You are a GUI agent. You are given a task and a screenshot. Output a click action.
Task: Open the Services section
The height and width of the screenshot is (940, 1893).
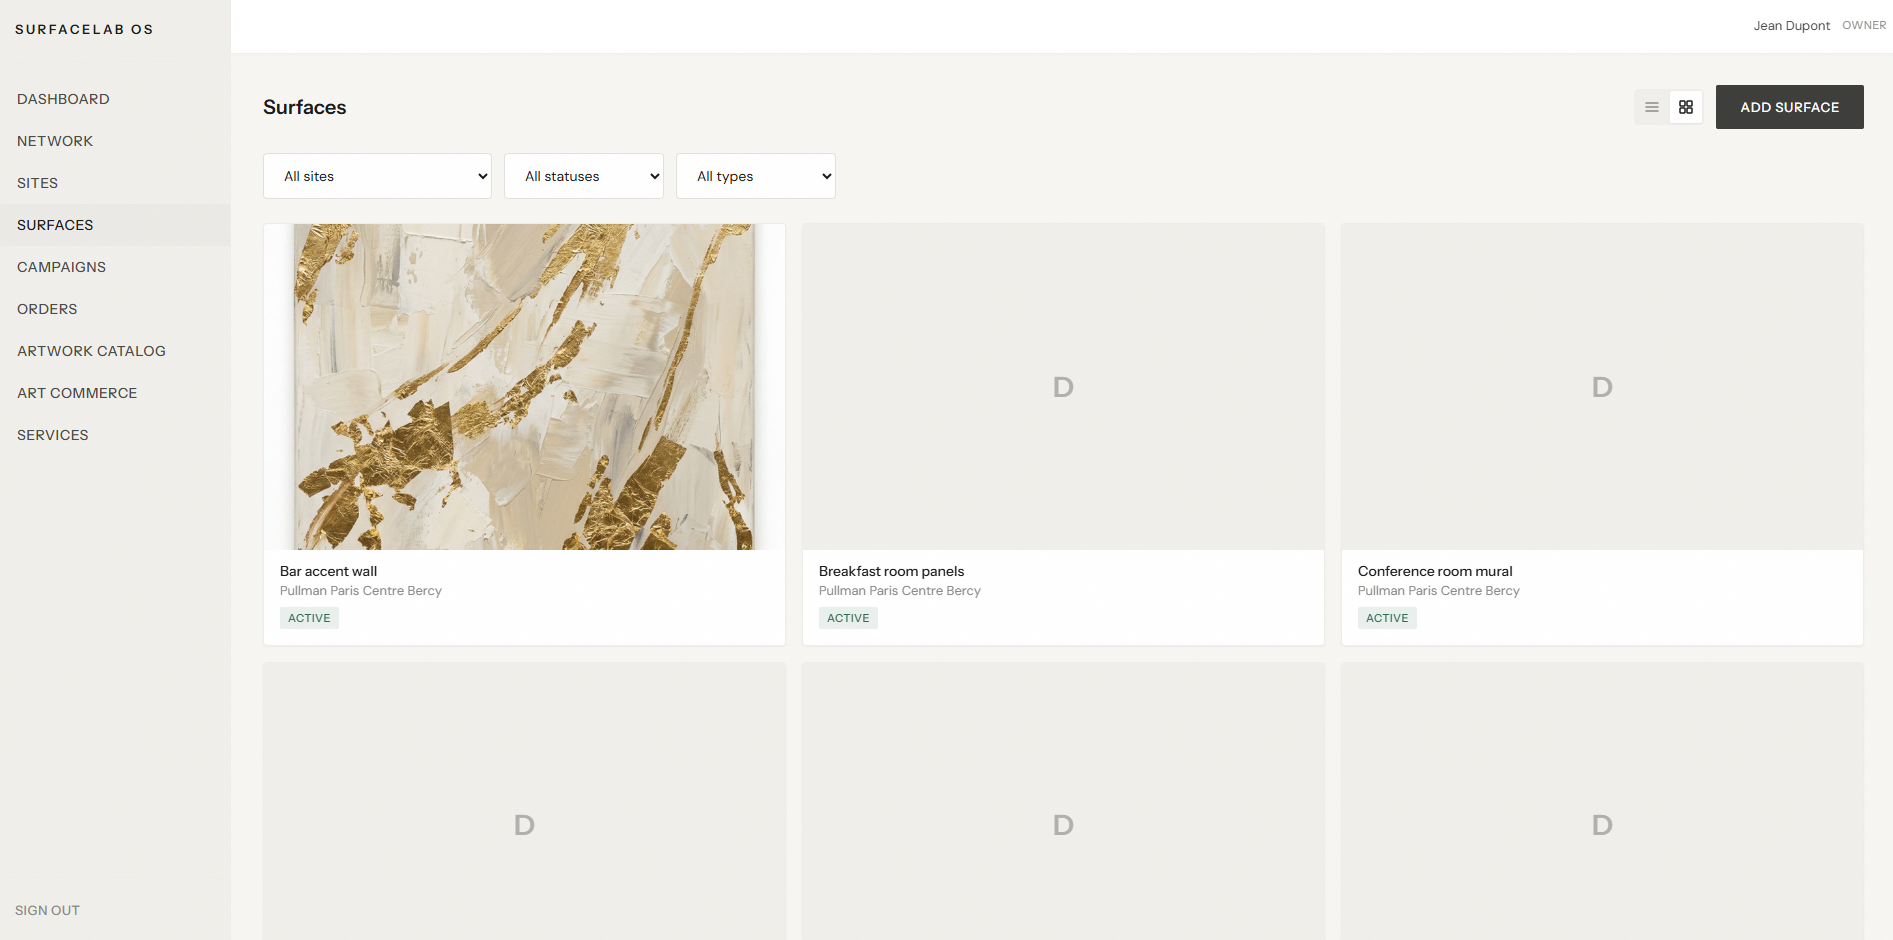(x=53, y=435)
